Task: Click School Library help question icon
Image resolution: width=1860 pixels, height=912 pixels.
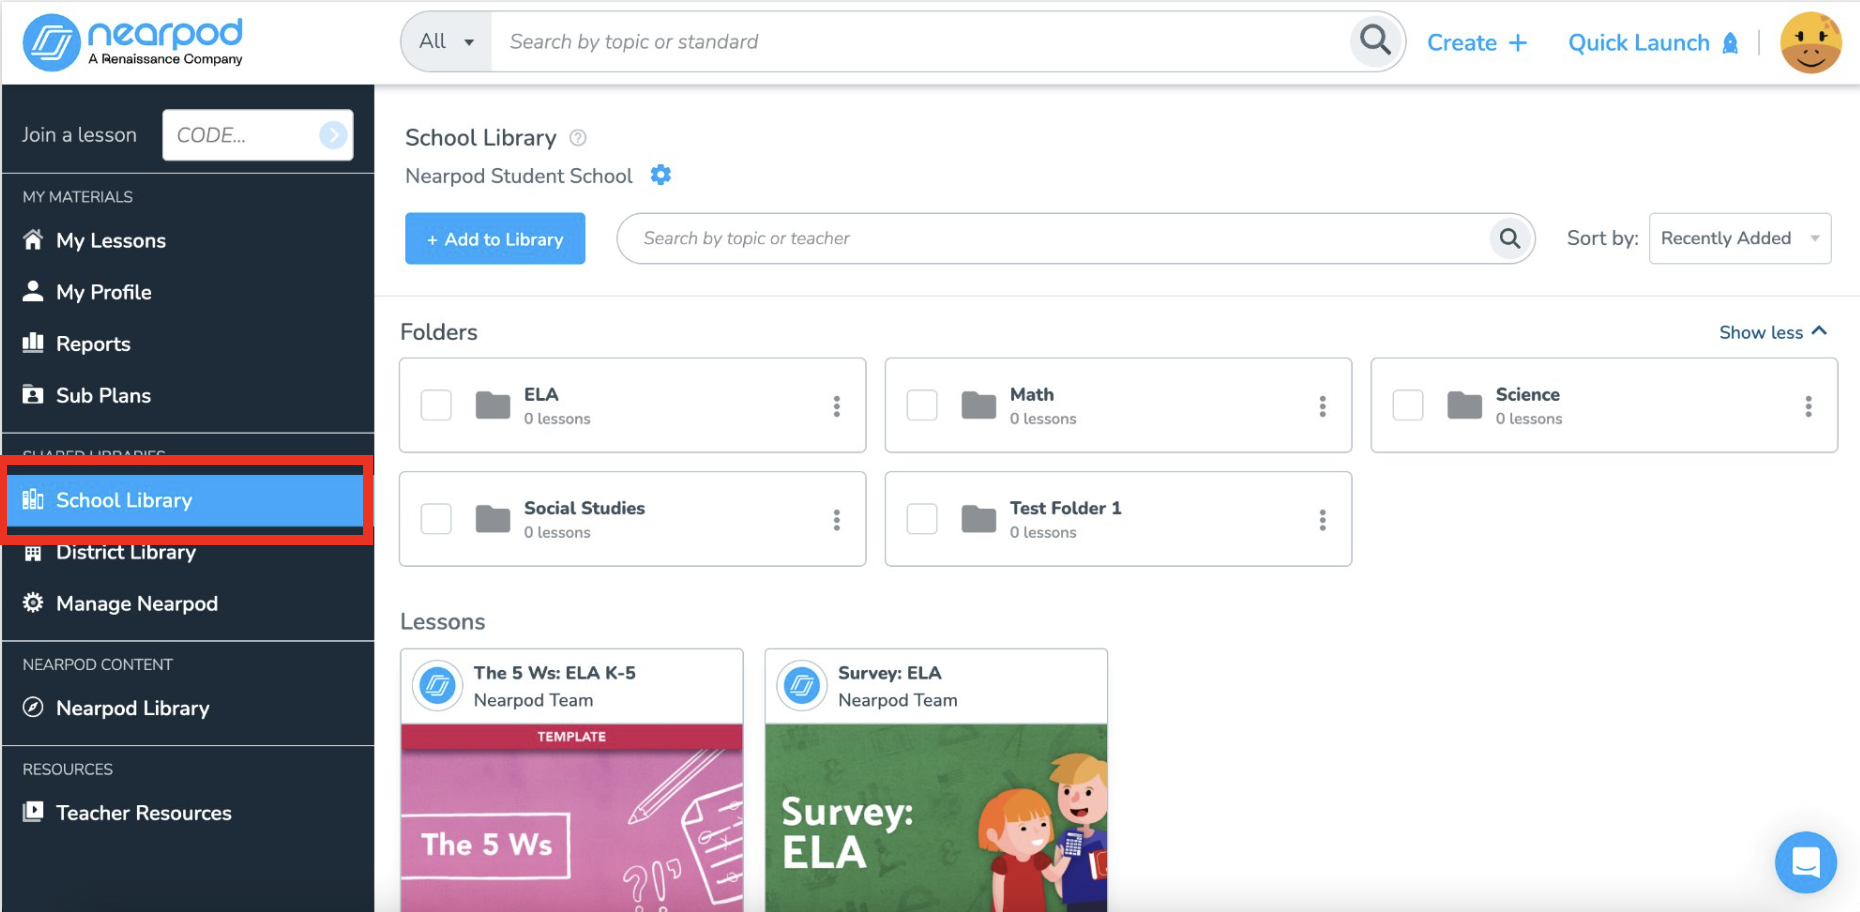Action: tap(578, 138)
